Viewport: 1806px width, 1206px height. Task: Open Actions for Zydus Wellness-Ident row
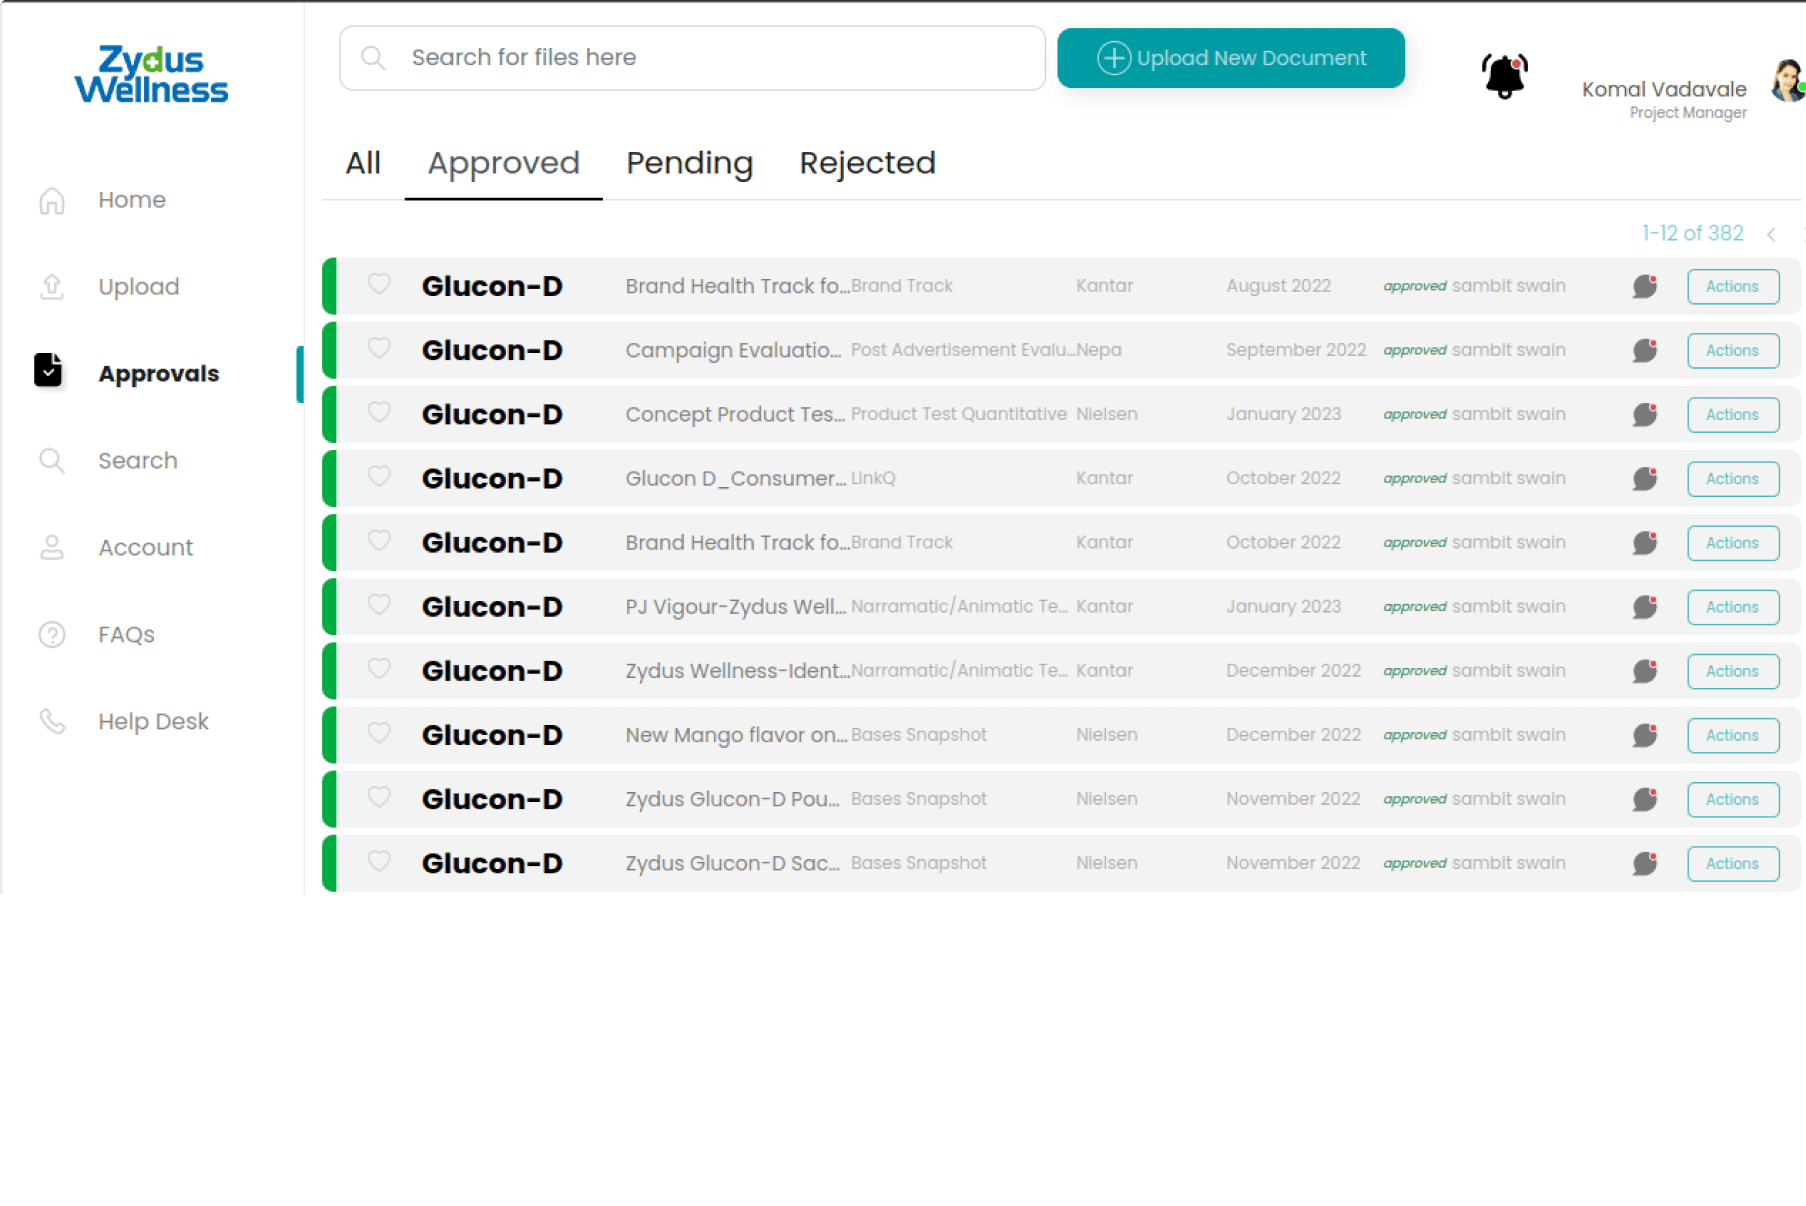[1733, 670]
